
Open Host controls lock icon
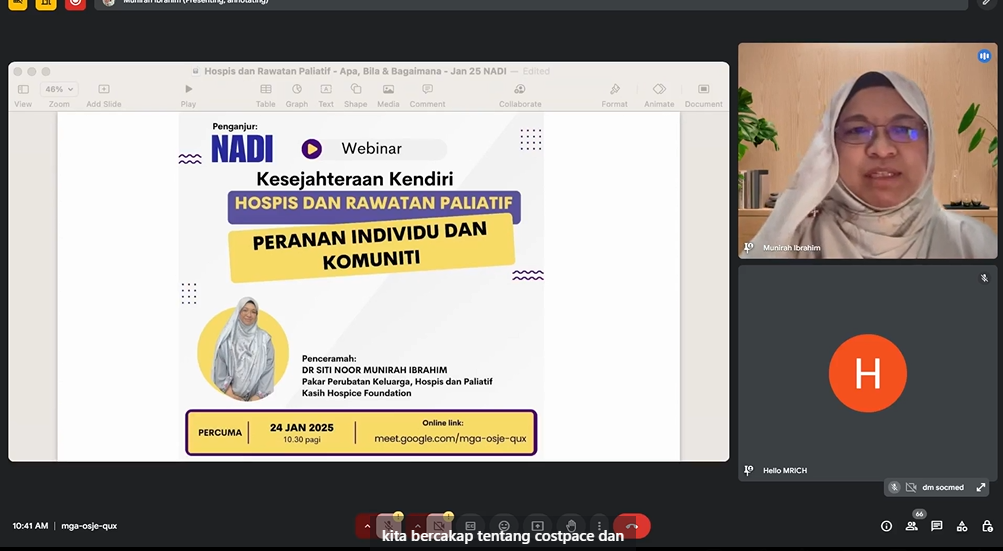(x=987, y=526)
